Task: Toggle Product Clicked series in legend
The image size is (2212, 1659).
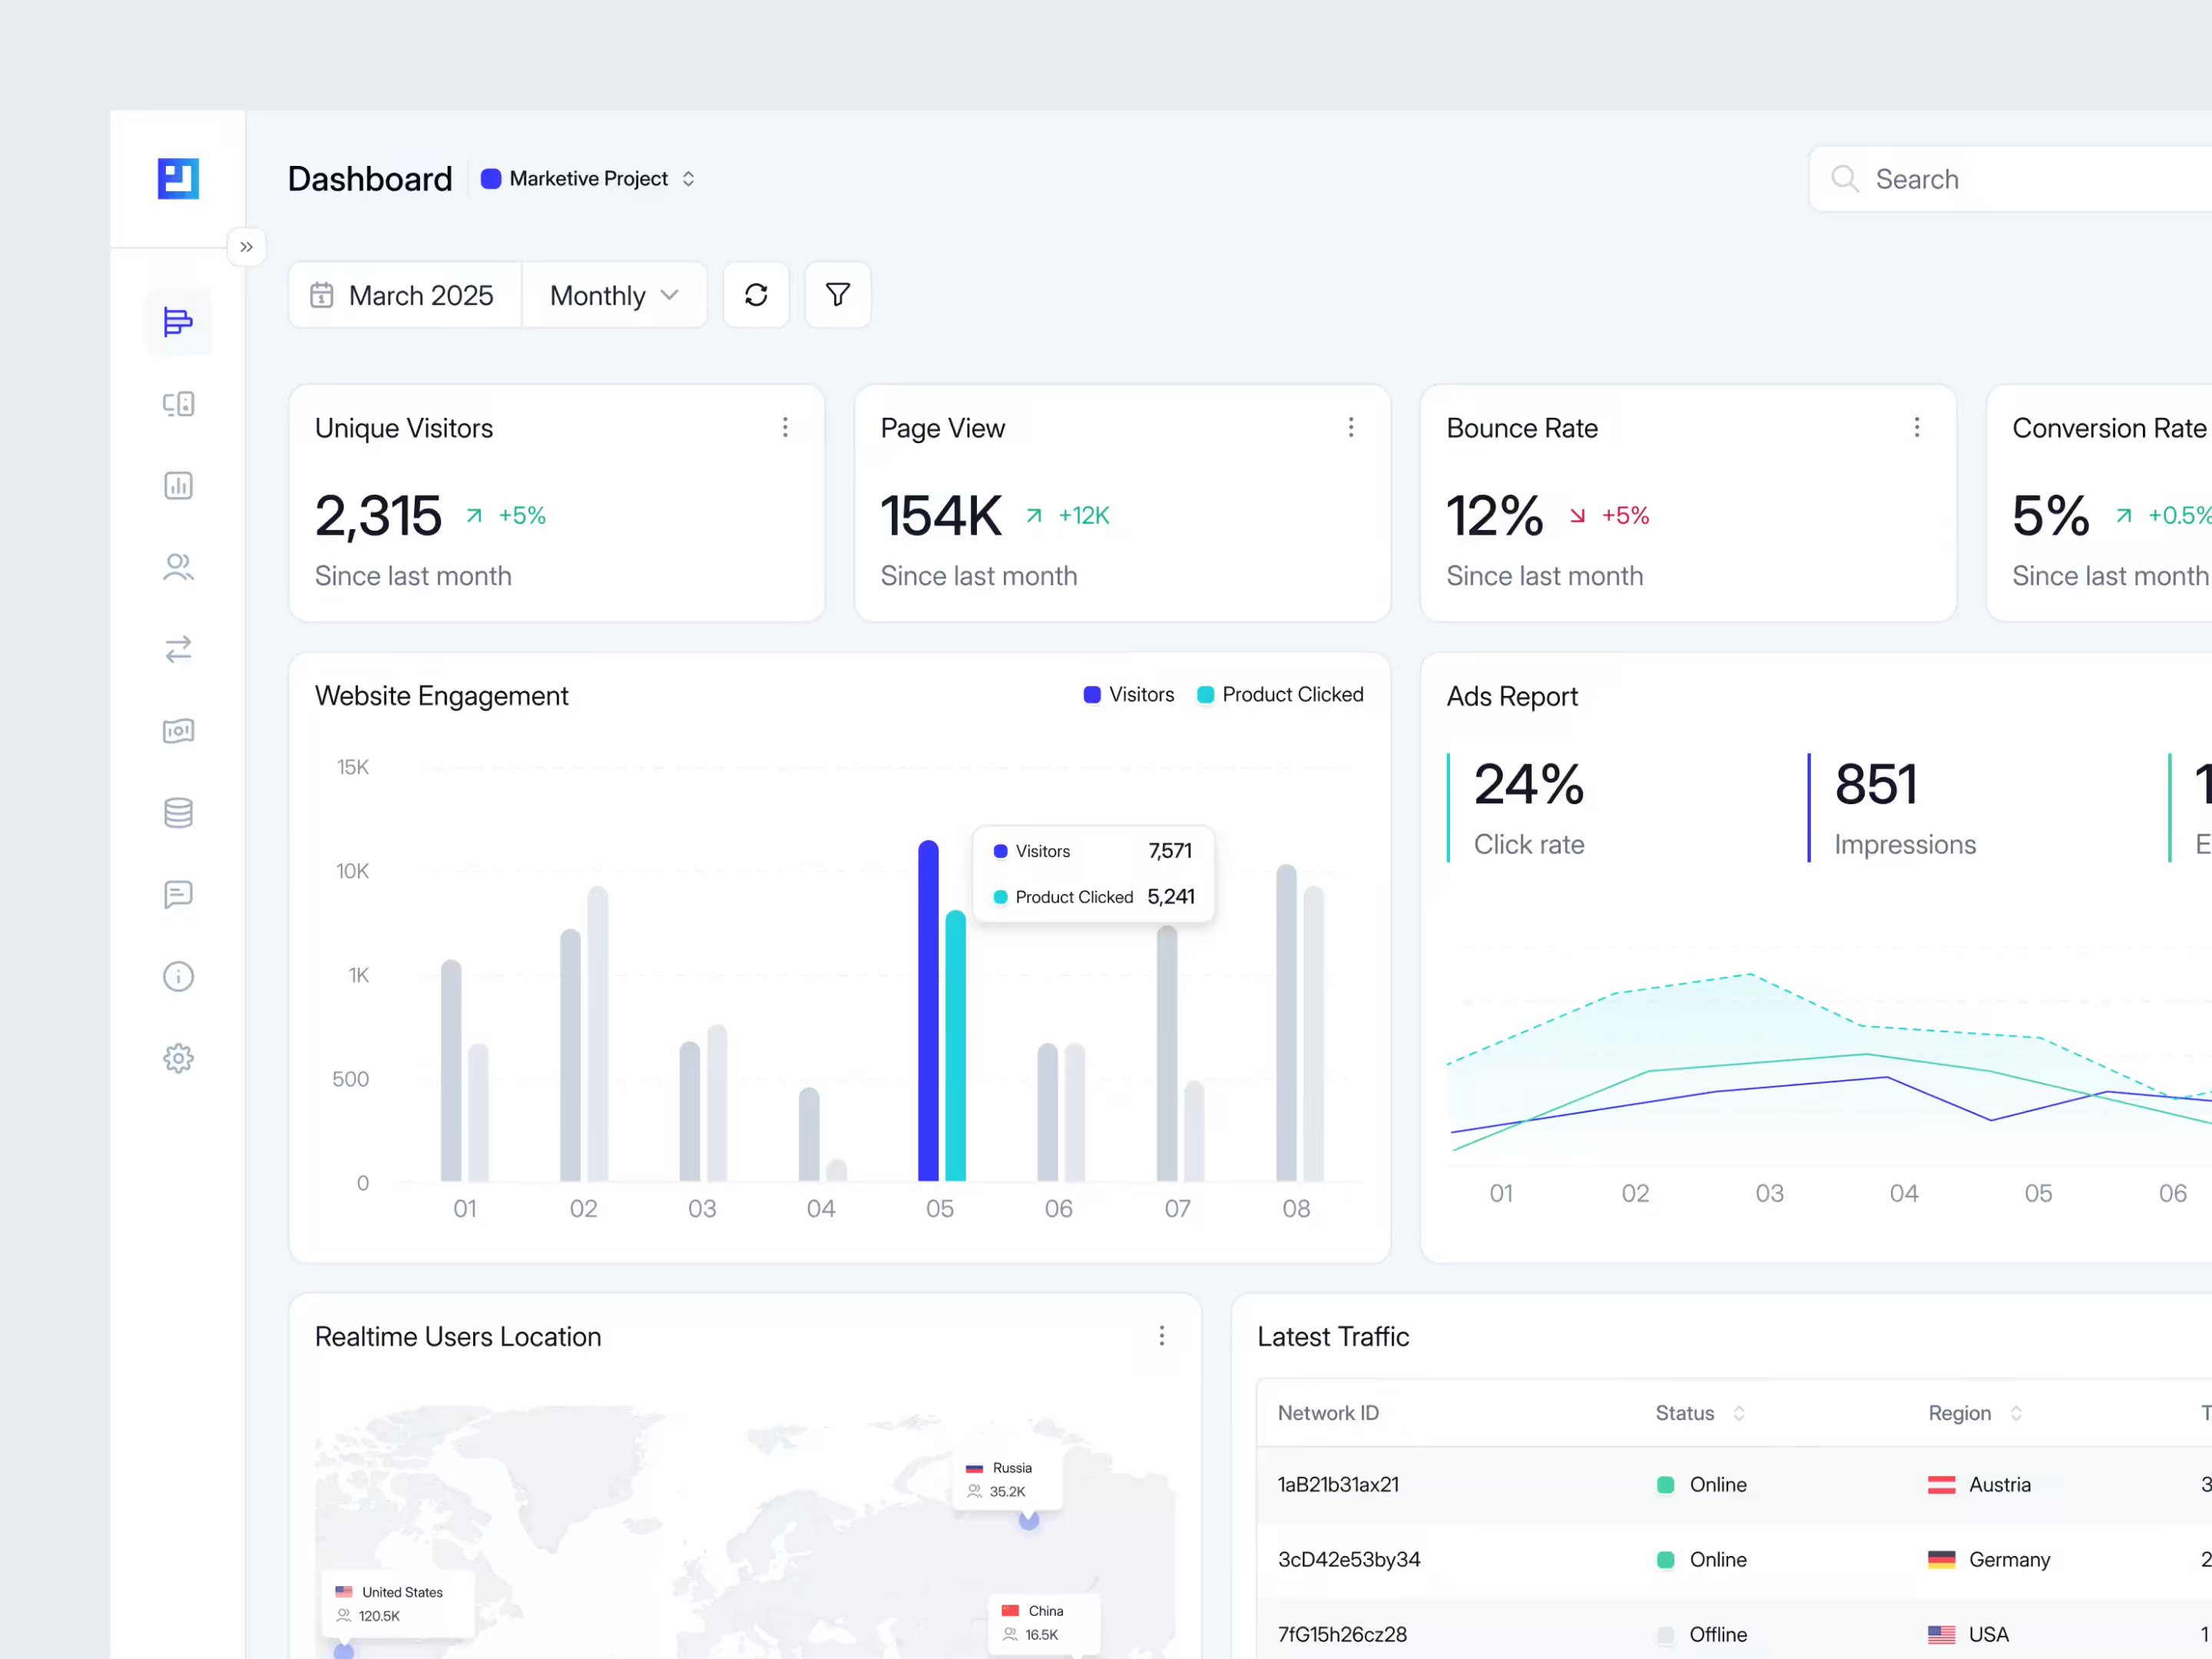Action: coord(1280,695)
